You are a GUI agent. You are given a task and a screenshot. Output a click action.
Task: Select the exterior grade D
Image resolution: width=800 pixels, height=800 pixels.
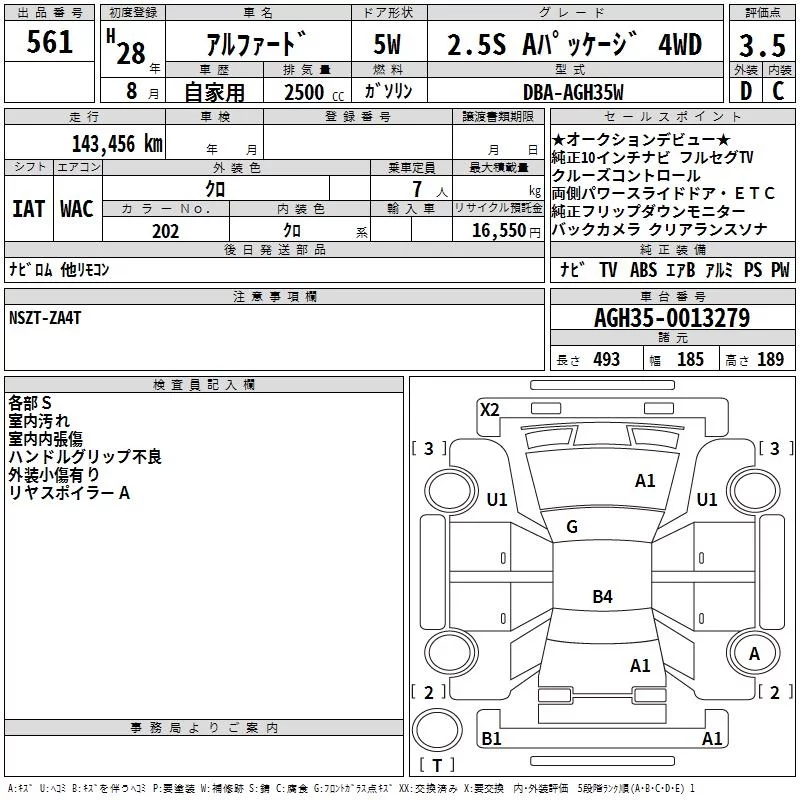pyautogui.click(x=745, y=91)
